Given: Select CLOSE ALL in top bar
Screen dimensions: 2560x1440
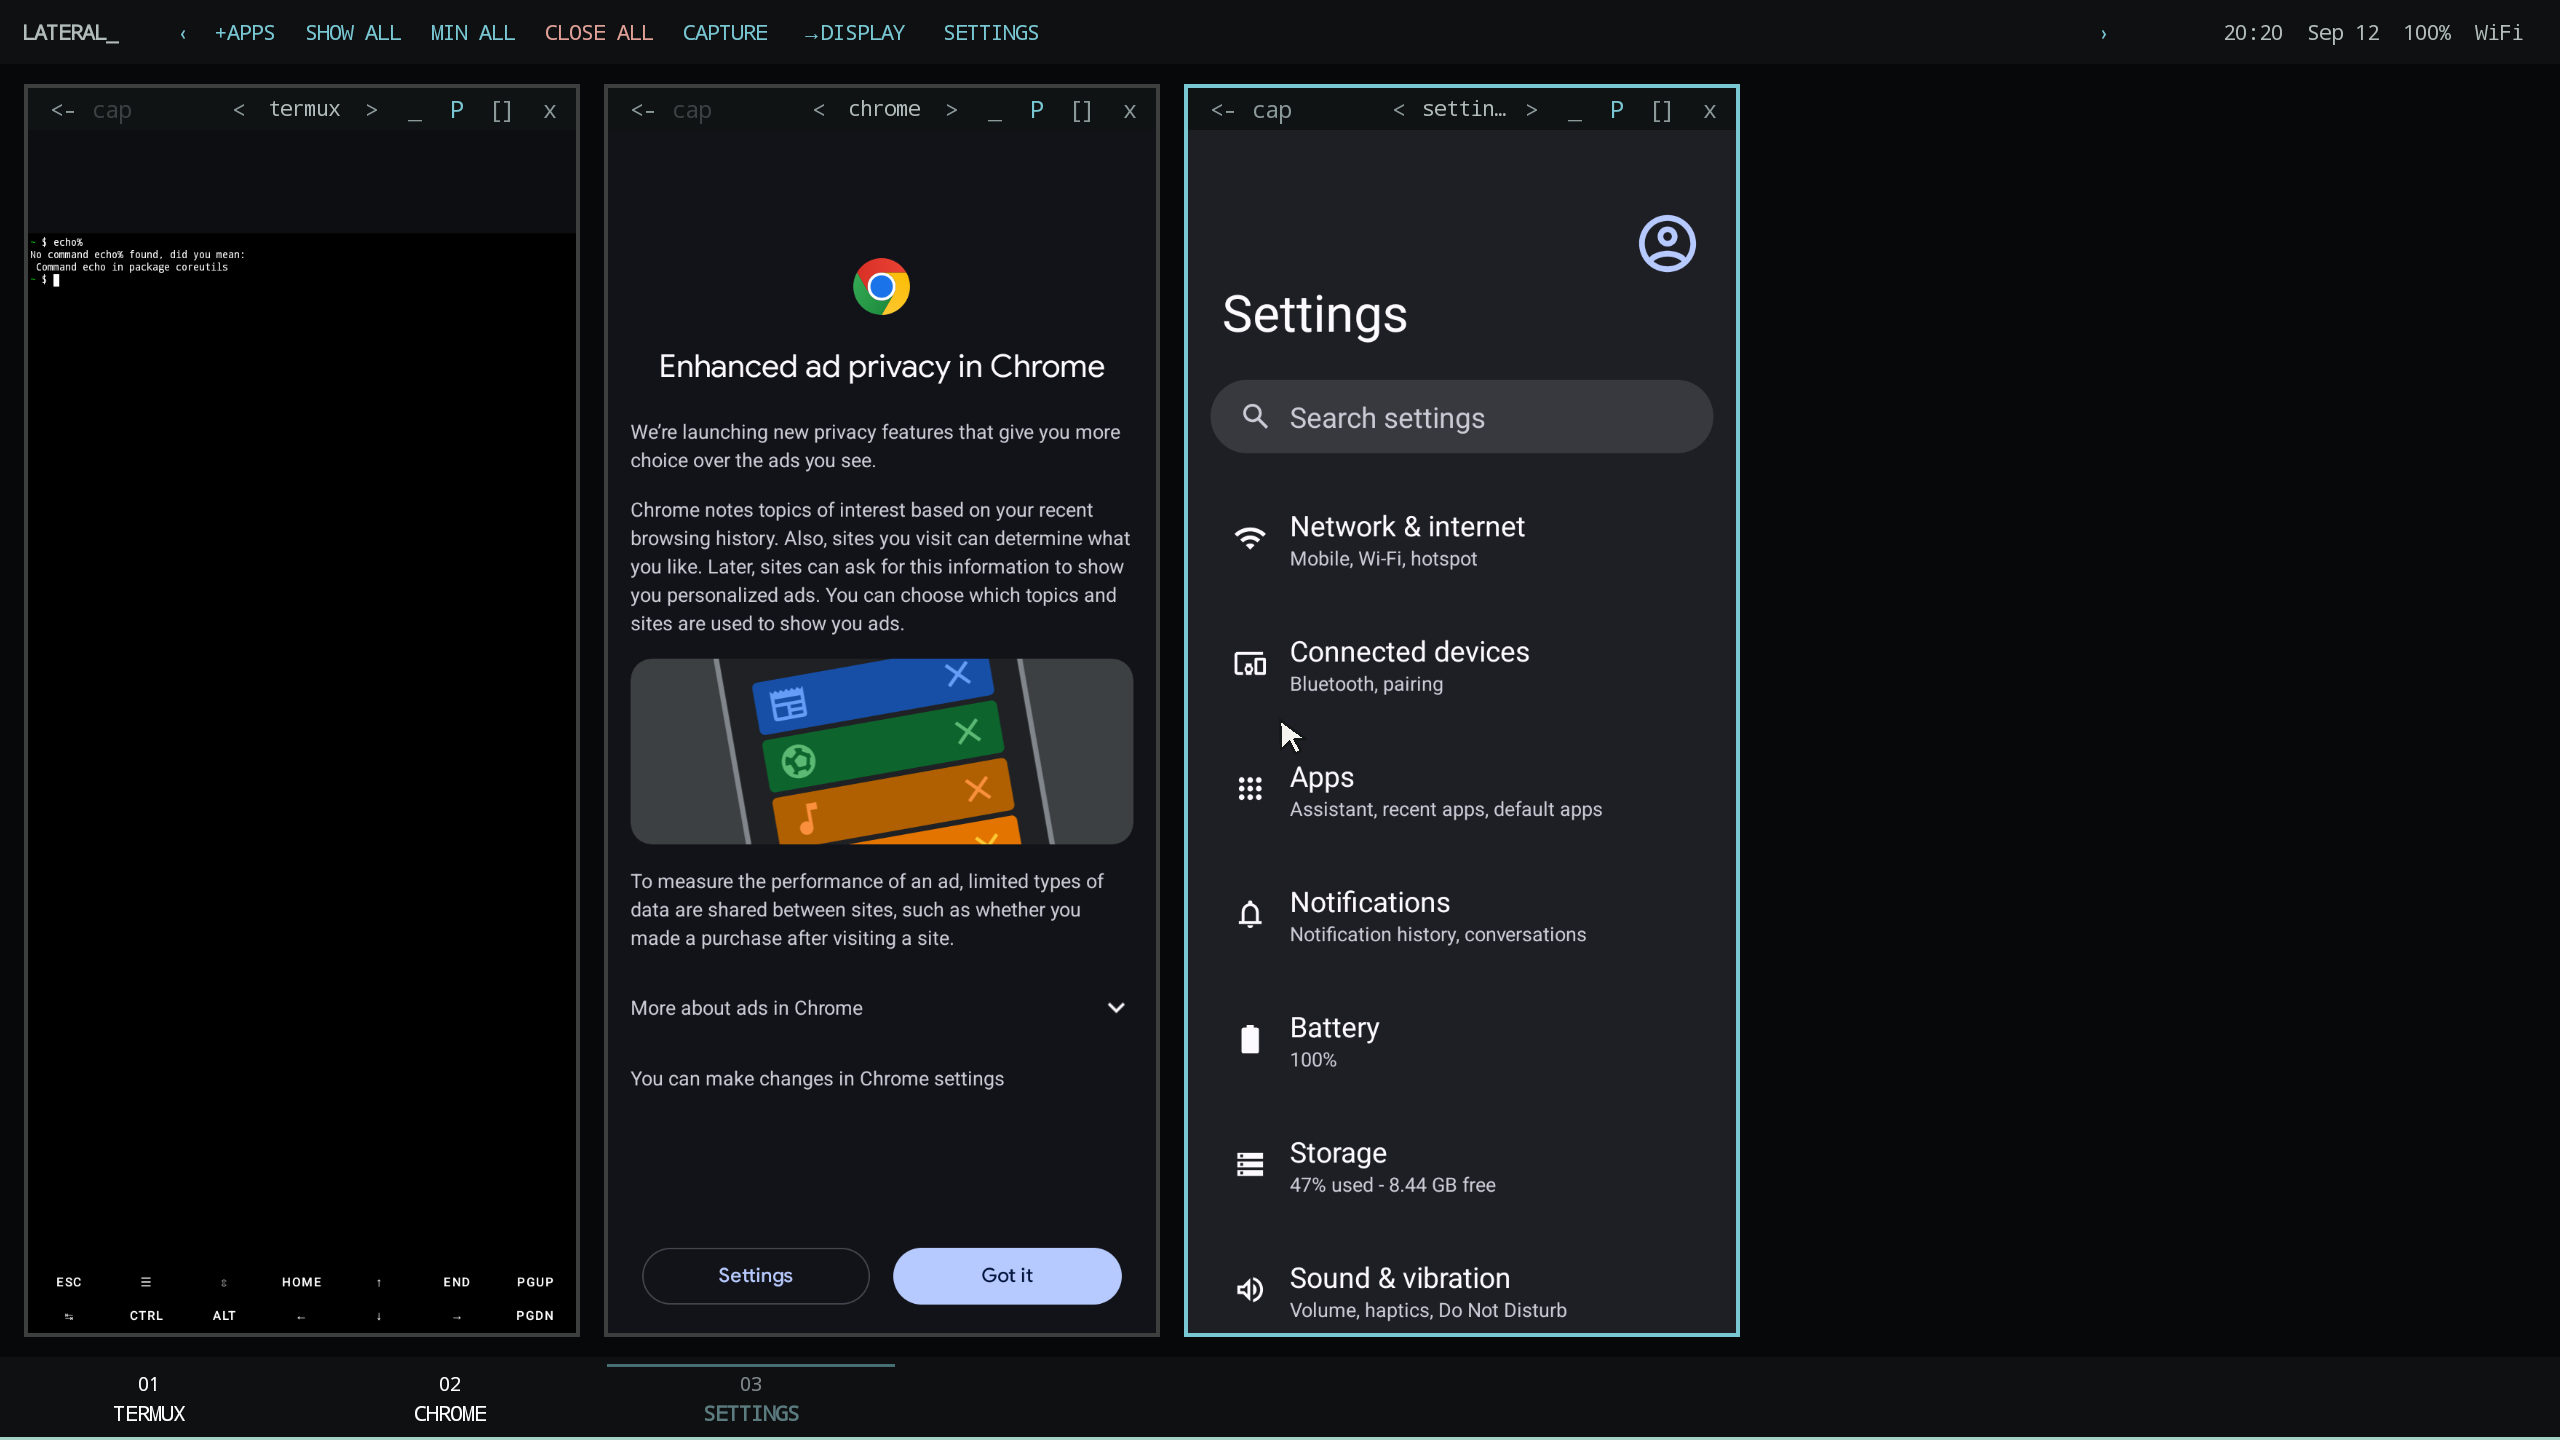Looking at the screenshot, I should [599, 33].
